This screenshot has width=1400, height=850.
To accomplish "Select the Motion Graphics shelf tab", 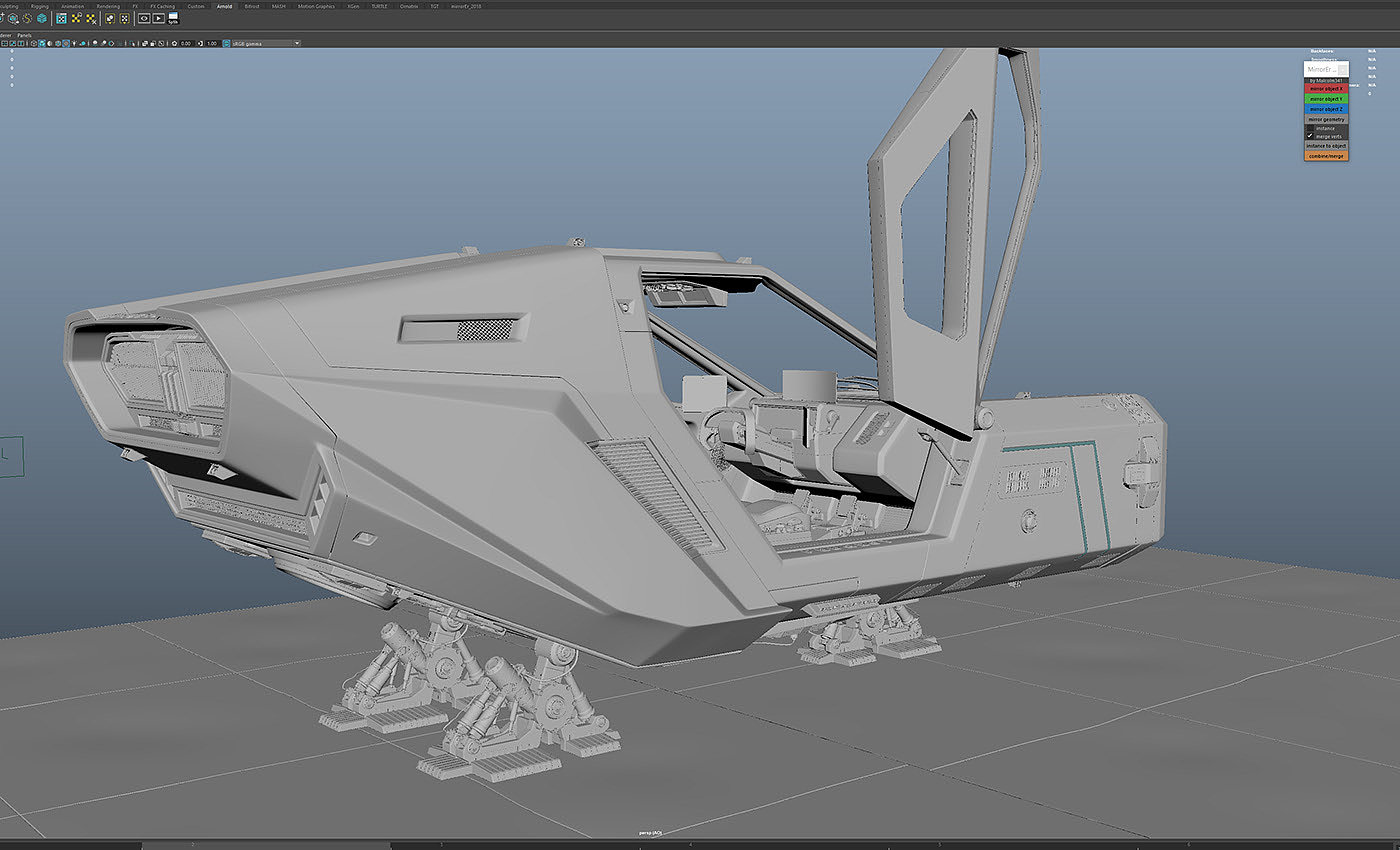I will [316, 6].
